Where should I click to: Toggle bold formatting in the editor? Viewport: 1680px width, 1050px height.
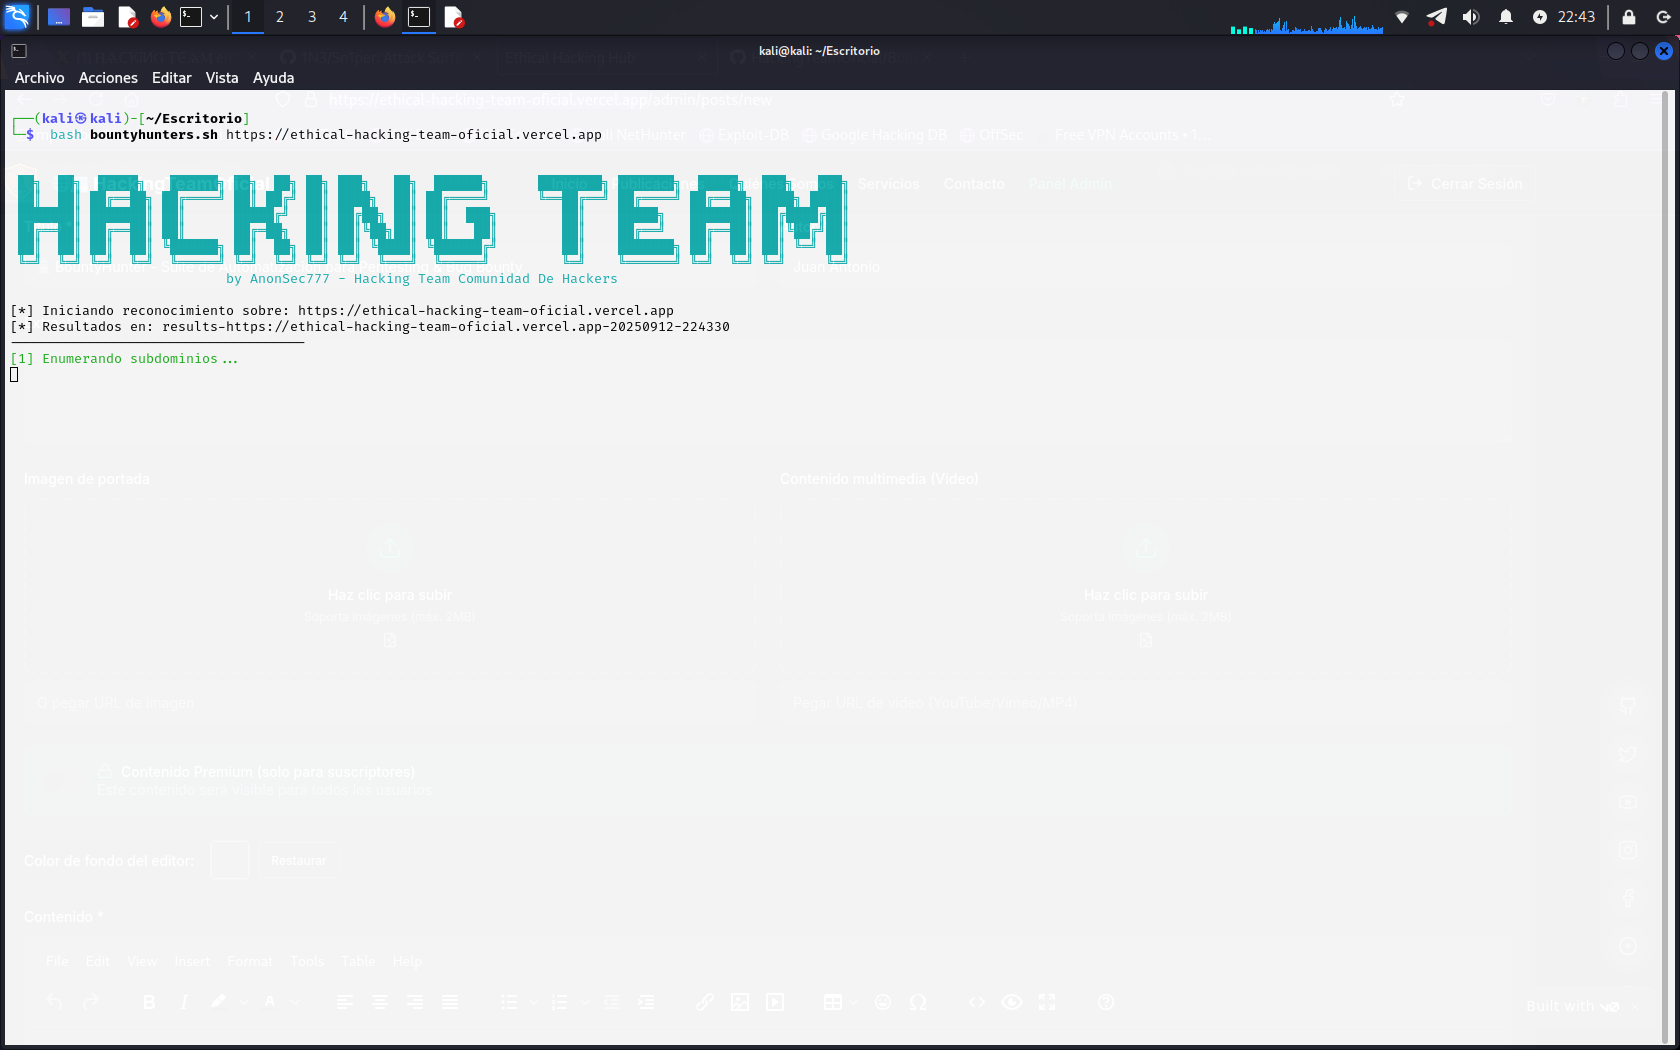coord(148,1002)
